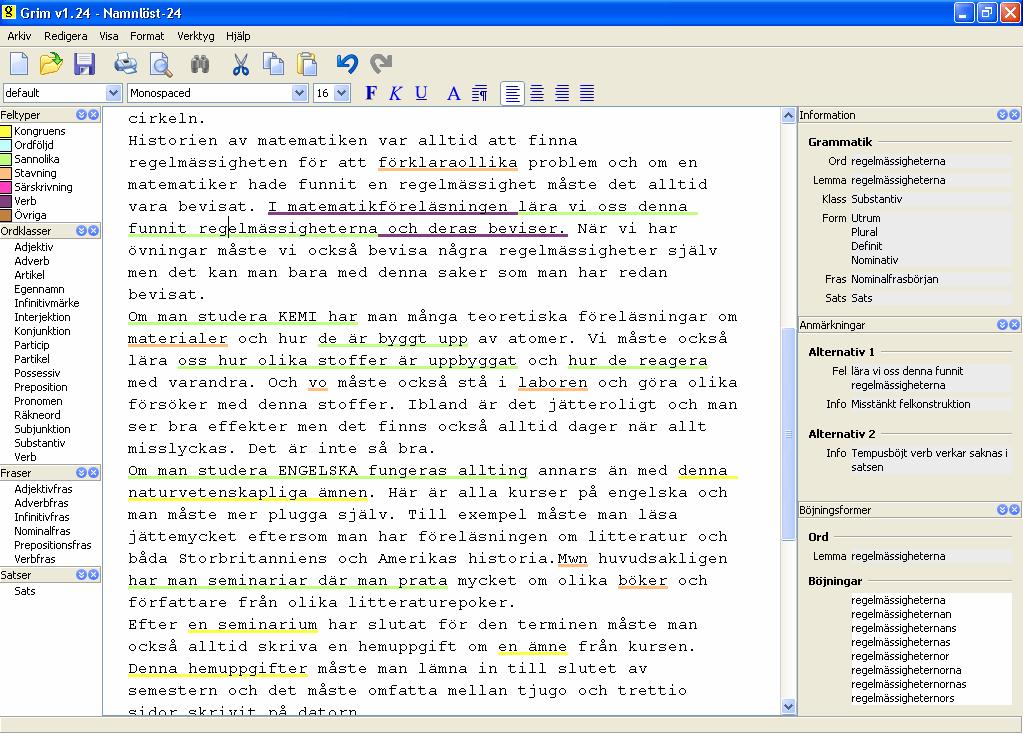Select the Sannolika error type
The height and width of the screenshot is (734, 1023).
pos(37,159)
